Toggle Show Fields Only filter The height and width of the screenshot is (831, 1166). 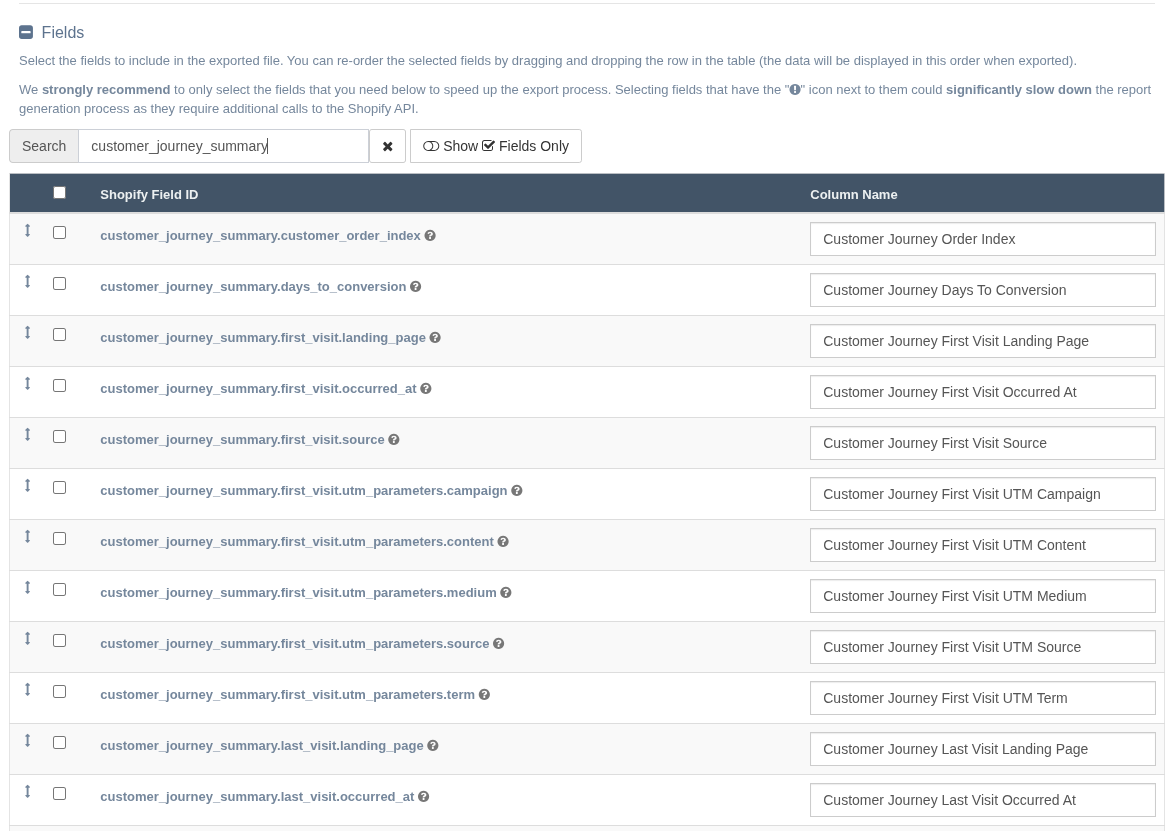[496, 146]
